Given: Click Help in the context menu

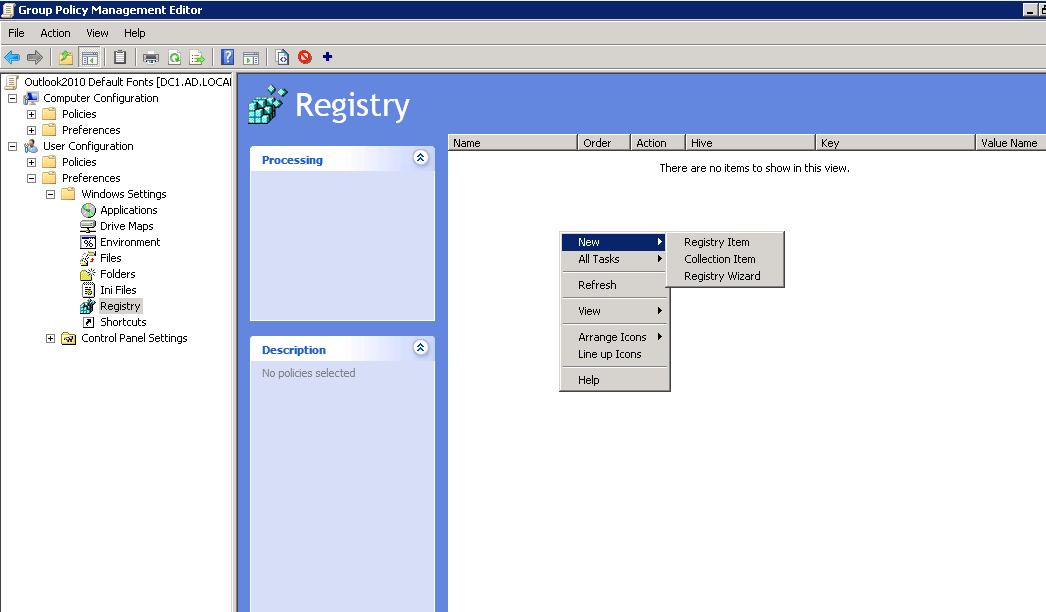Looking at the screenshot, I should tap(614, 380).
